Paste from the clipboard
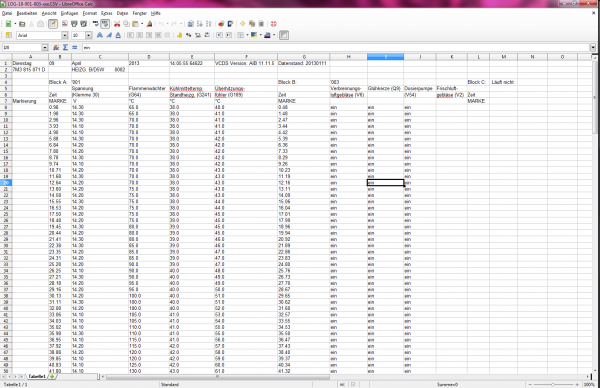The height and width of the screenshot is (388, 600). (135, 24)
